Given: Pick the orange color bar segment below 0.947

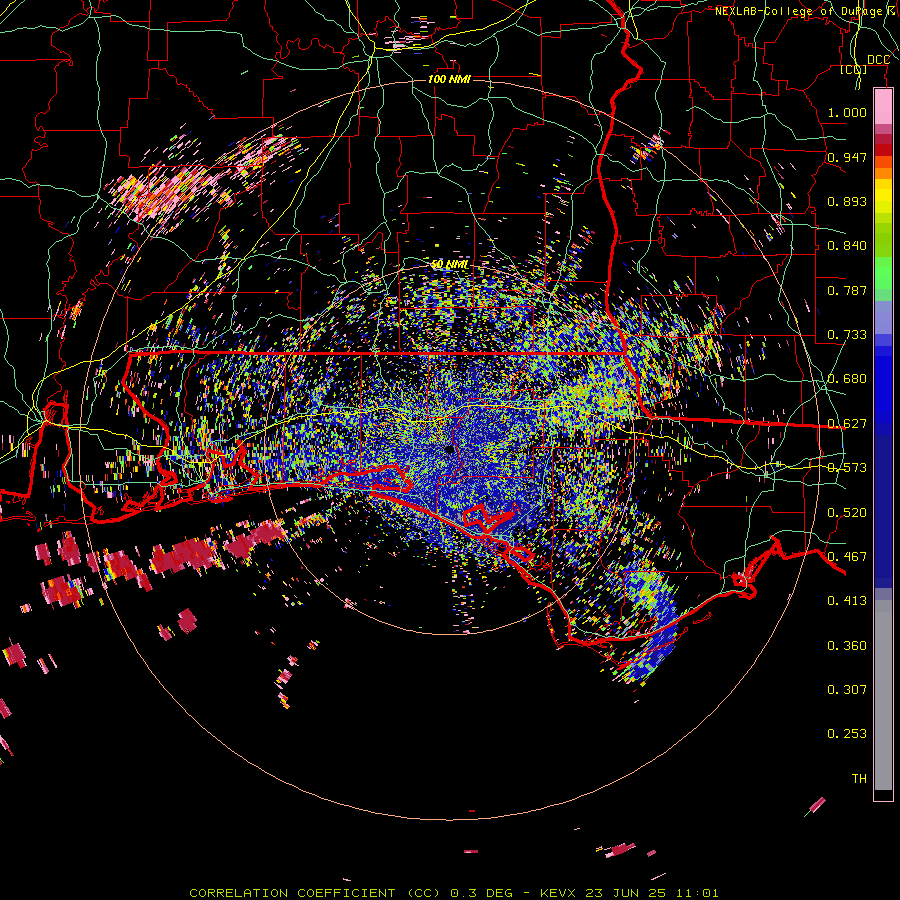Looking at the screenshot, I should tap(883, 173).
